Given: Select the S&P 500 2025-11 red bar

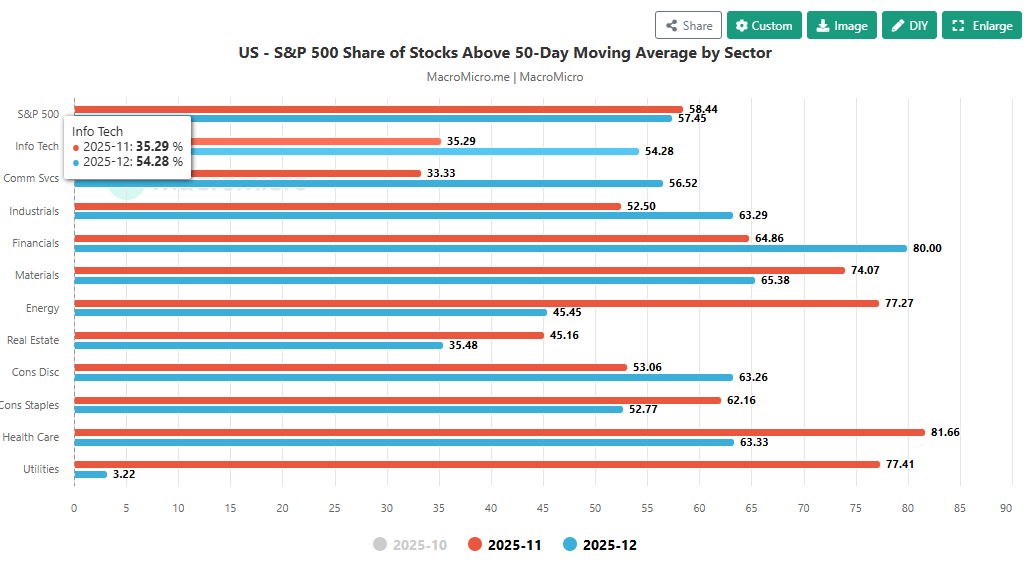Looking at the screenshot, I should tap(378, 109).
